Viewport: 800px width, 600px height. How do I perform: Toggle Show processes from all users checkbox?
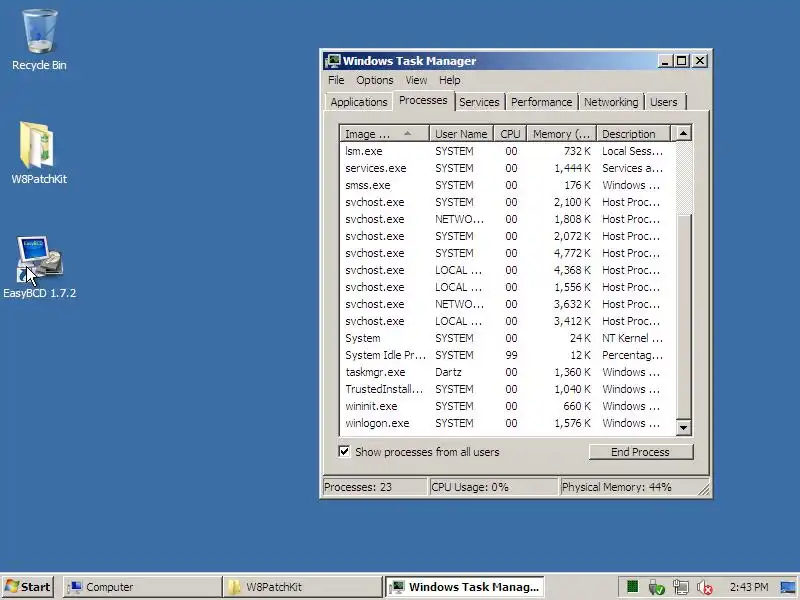(344, 452)
